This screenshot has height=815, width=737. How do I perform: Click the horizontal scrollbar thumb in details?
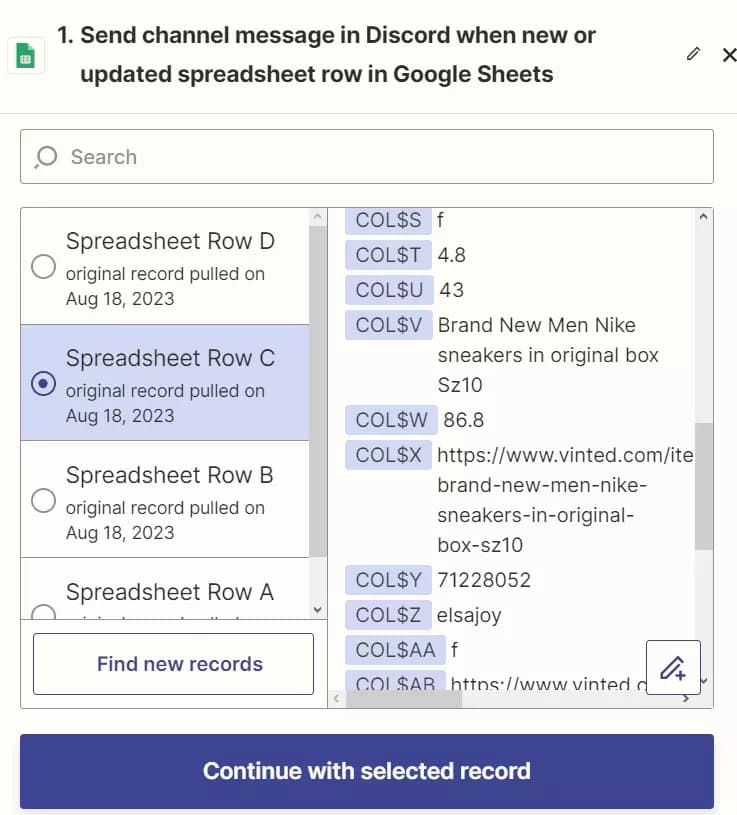click(404, 699)
